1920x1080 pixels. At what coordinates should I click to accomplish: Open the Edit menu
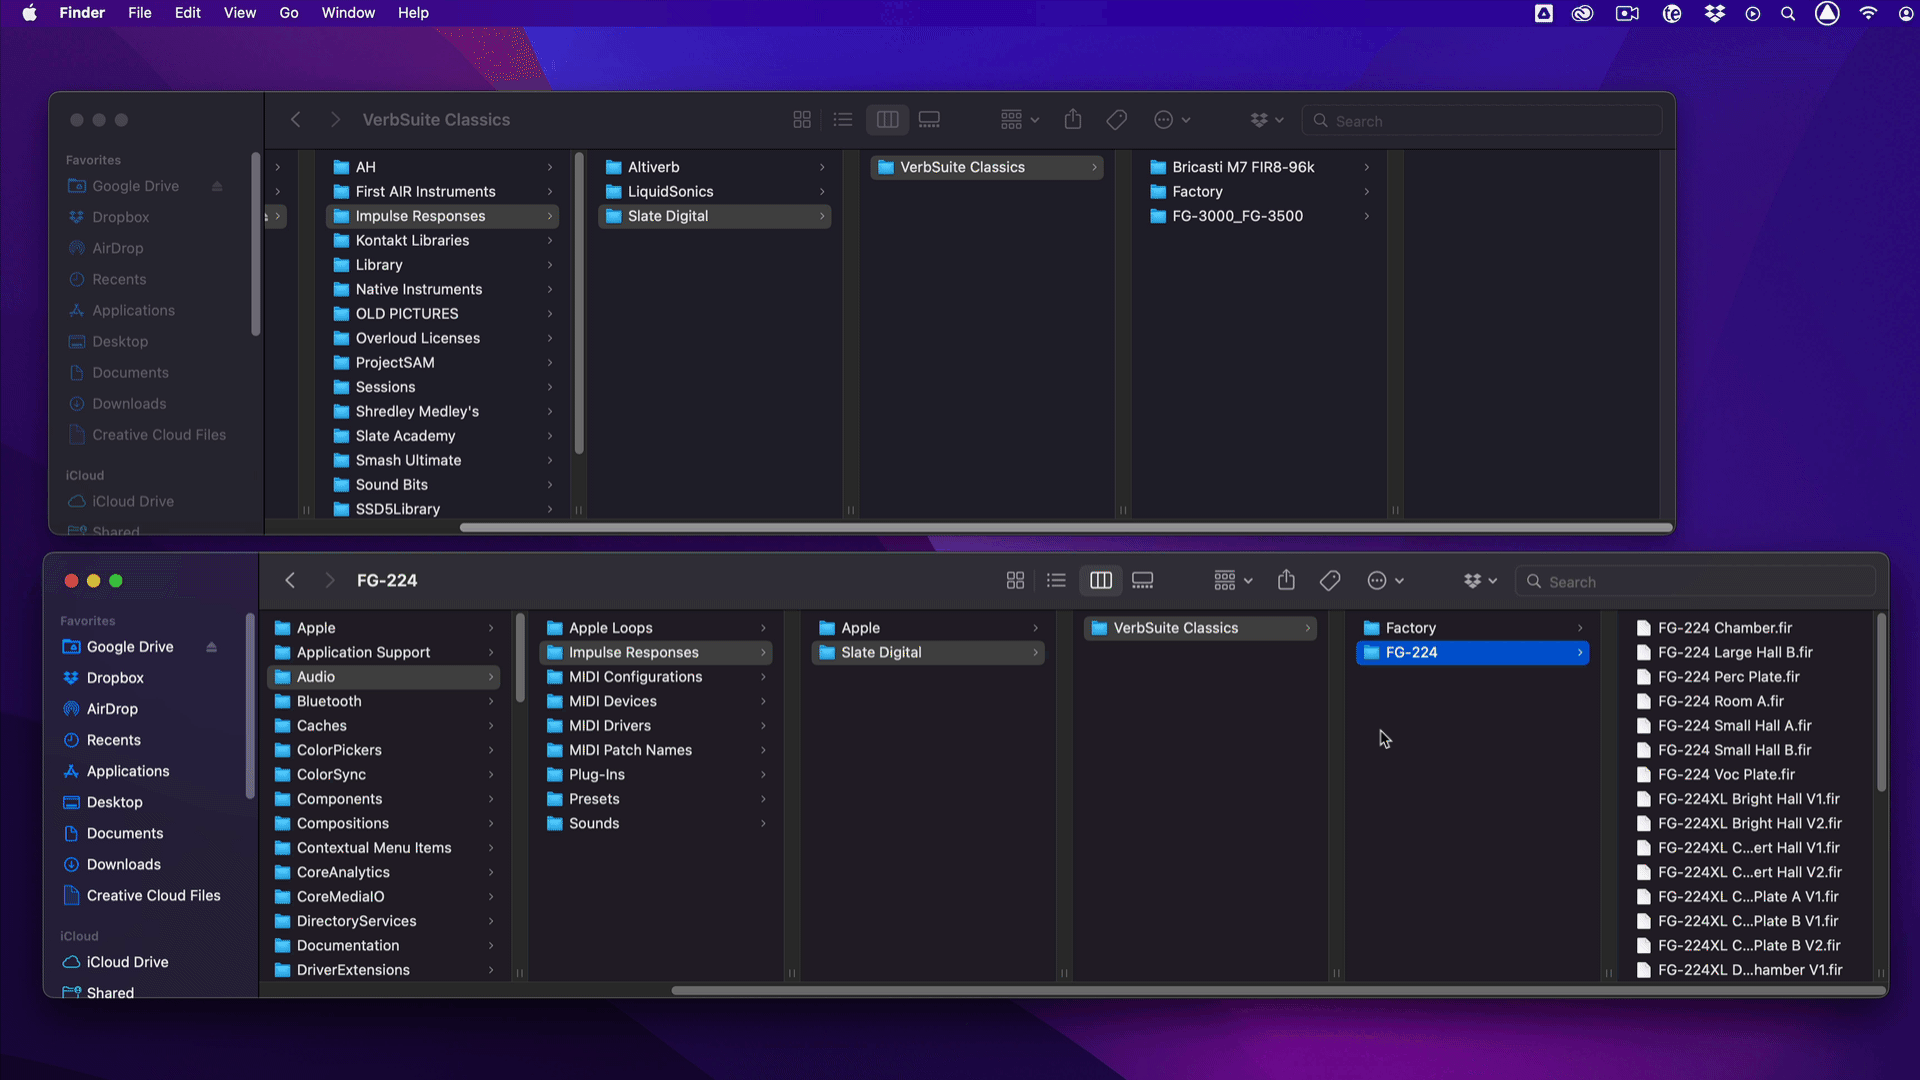[x=188, y=13]
